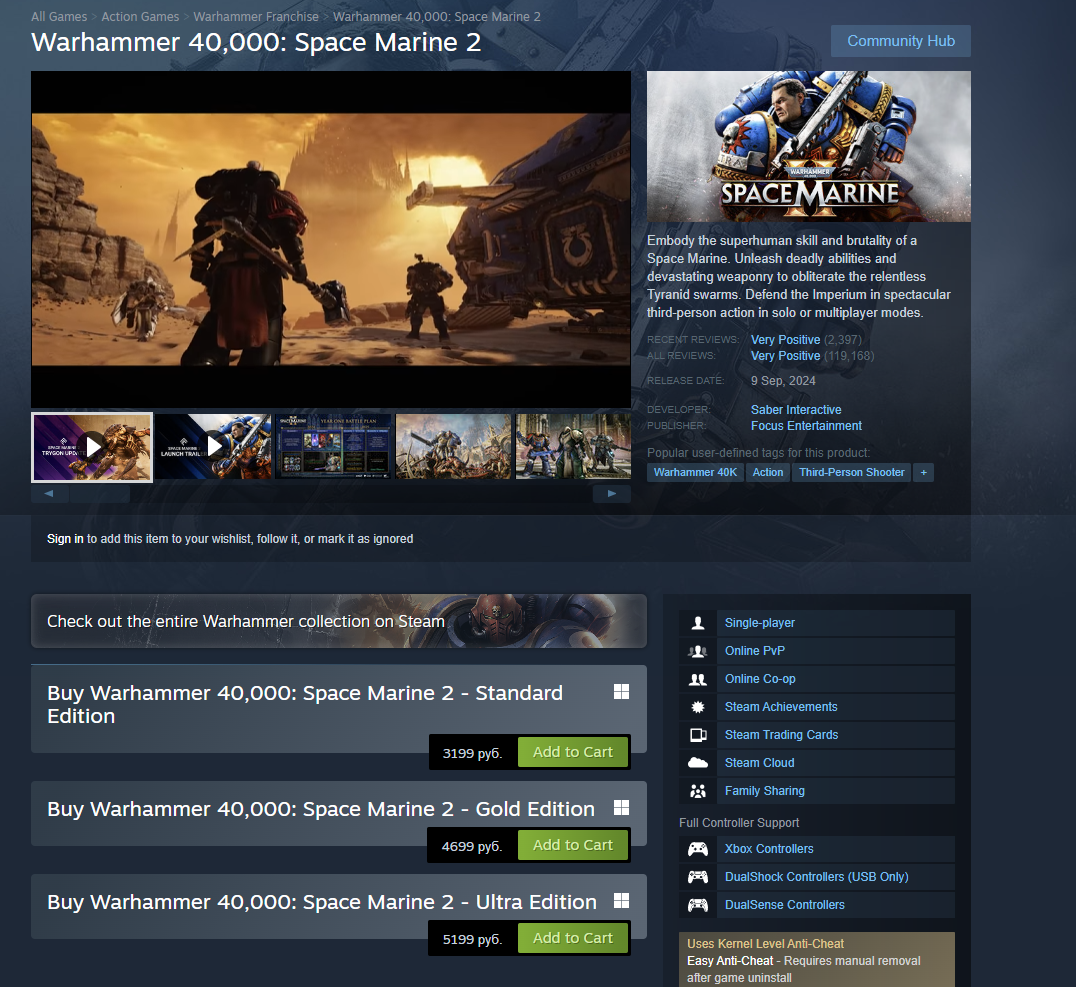Select the Warhammer 40K tag

coord(695,472)
